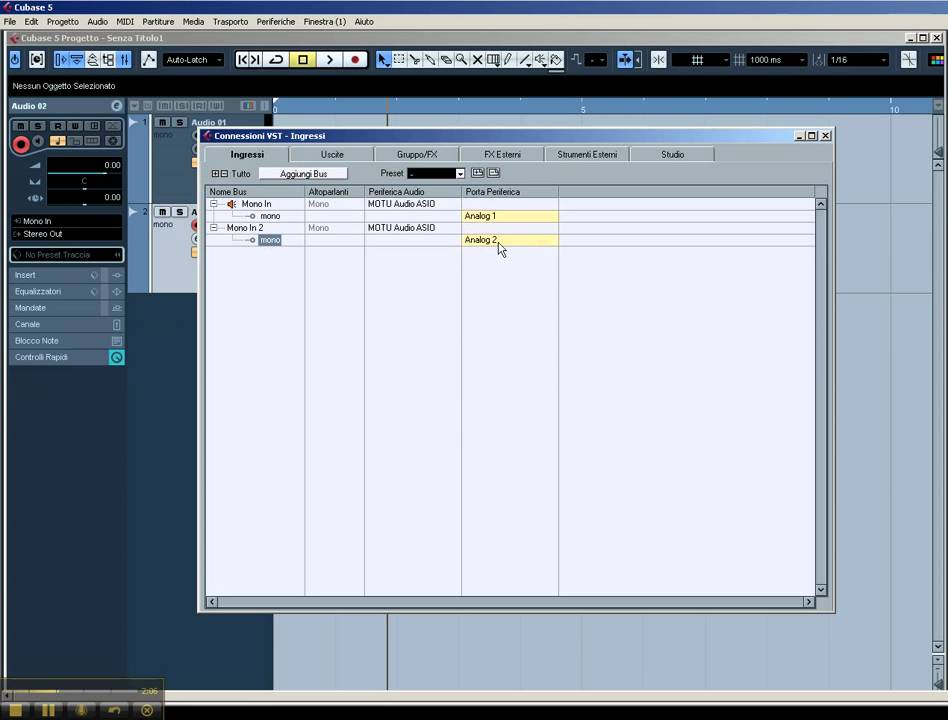Image resolution: width=948 pixels, height=720 pixels.
Task: Collapse the Mono In 2 bus tree
Action: click(x=213, y=228)
